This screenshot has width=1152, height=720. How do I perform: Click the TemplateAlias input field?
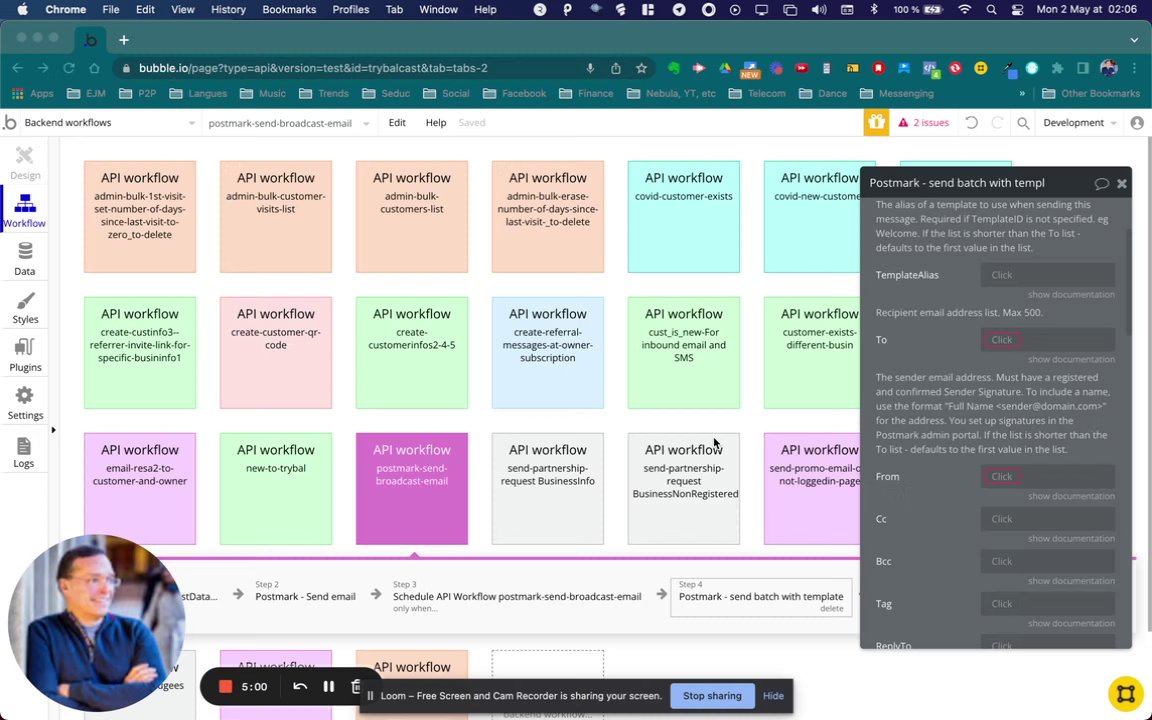point(1048,275)
